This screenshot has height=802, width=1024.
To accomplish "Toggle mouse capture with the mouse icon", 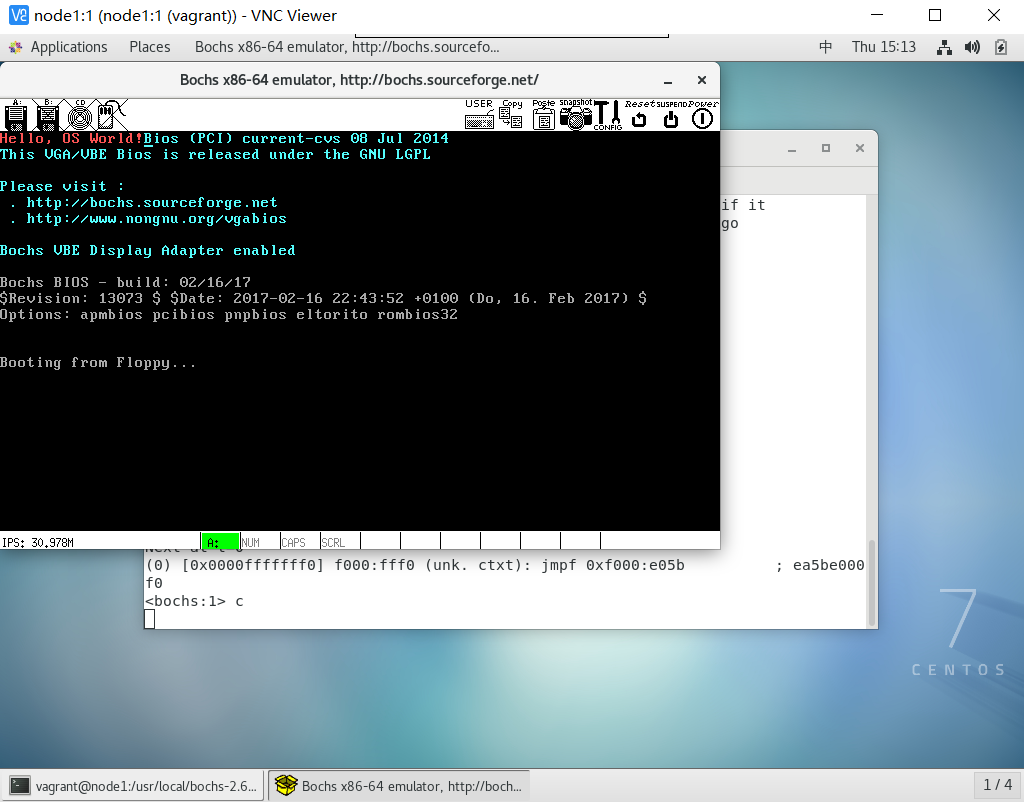I will pyautogui.click(x=106, y=116).
